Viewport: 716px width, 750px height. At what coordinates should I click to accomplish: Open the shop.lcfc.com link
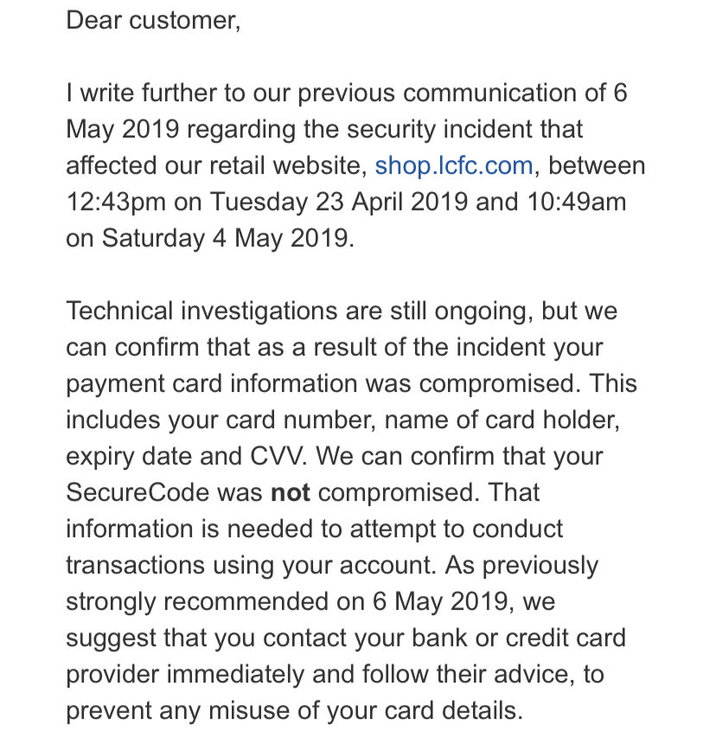[x=453, y=166]
